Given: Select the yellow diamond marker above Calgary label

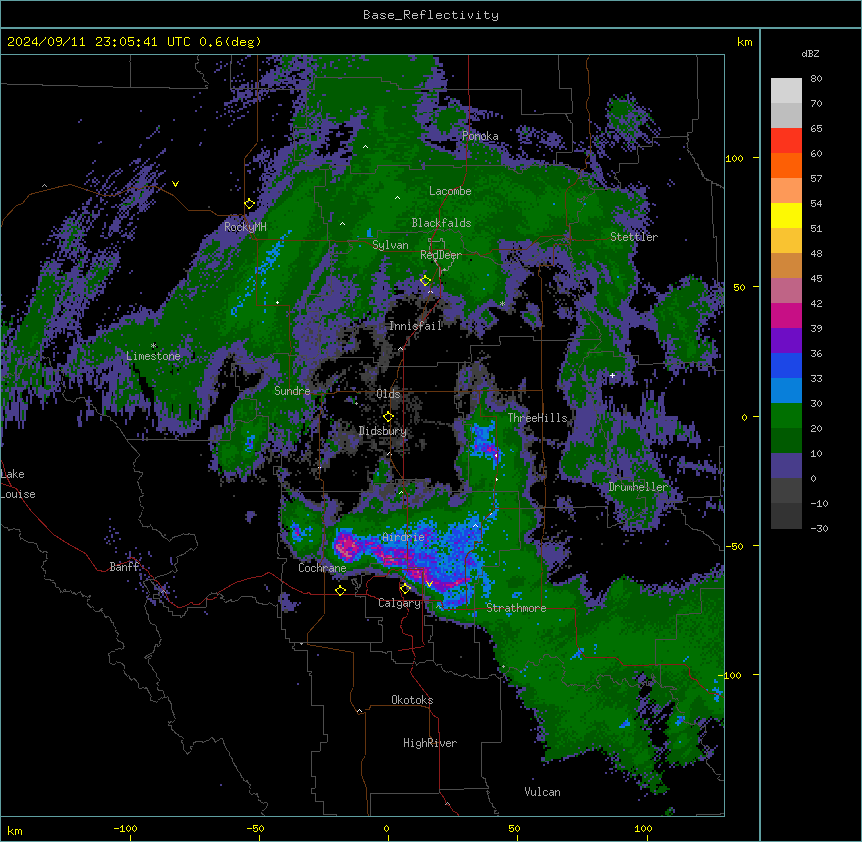Looking at the screenshot, I should pyautogui.click(x=405, y=589).
